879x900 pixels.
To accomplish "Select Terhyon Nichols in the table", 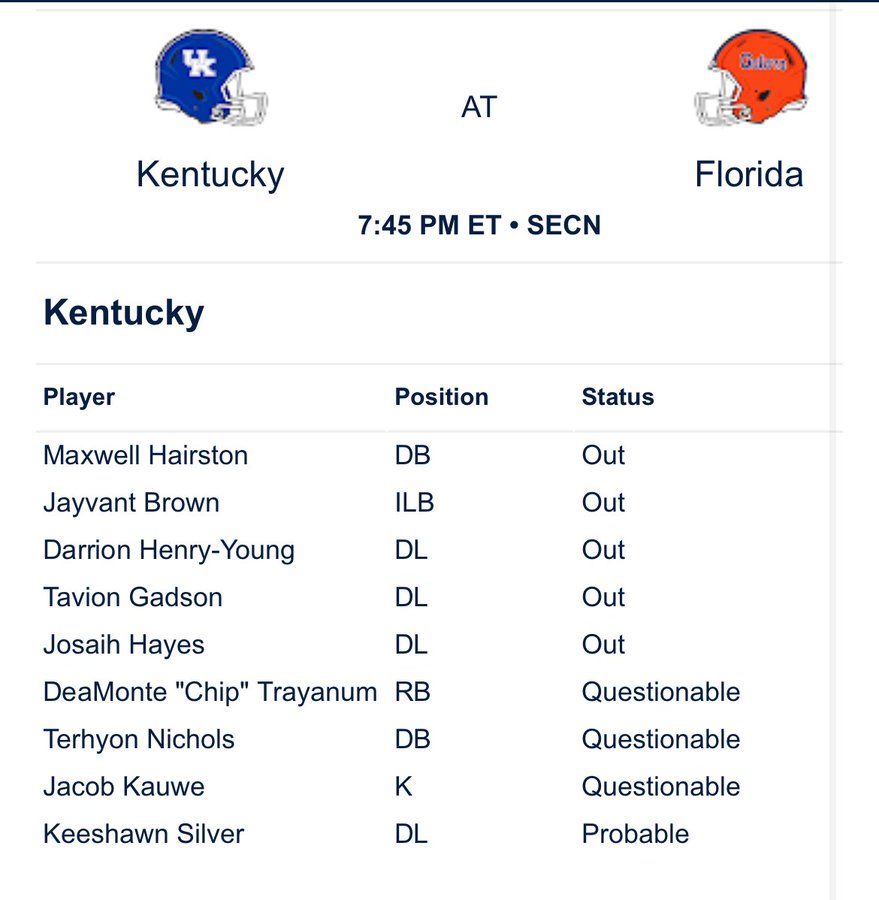I will [x=139, y=739].
